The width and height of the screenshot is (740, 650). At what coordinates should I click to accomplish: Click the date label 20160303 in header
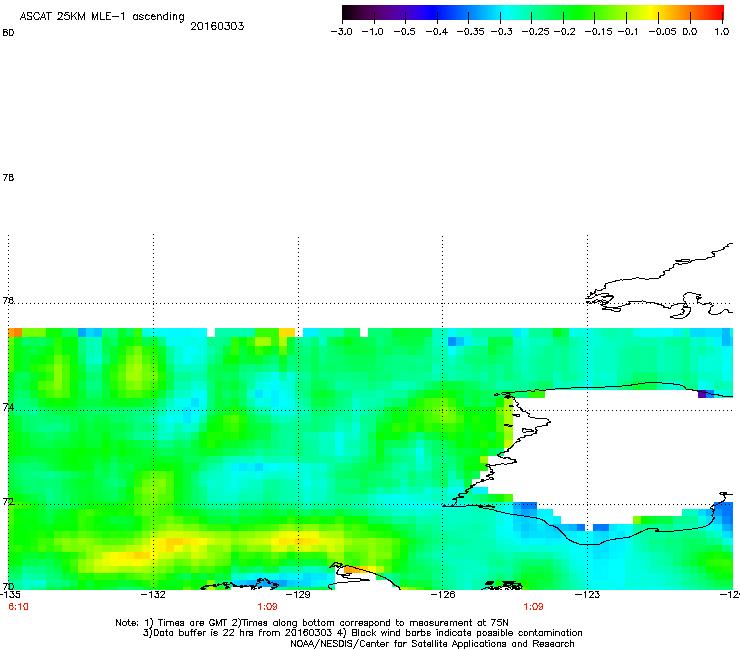pyautogui.click(x=217, y=26)
